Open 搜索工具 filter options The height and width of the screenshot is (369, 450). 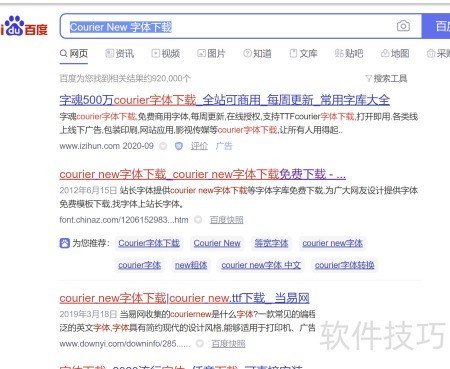pyautogui.click(x=386, y=79)
